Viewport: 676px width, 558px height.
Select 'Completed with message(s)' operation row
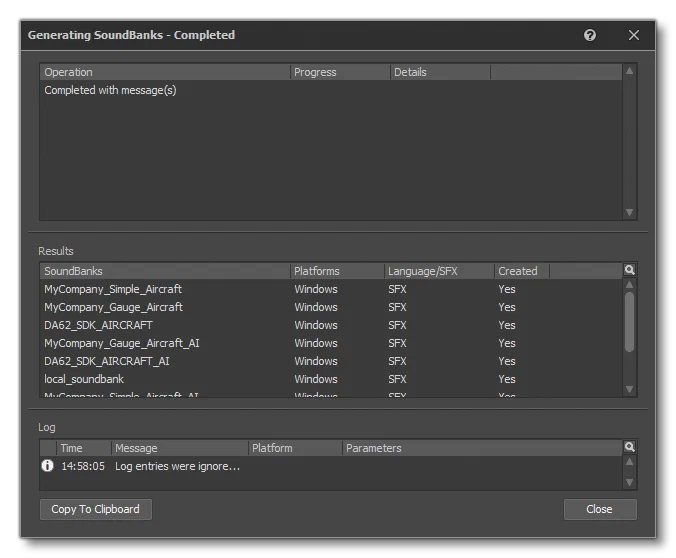[x=331, y=90]
